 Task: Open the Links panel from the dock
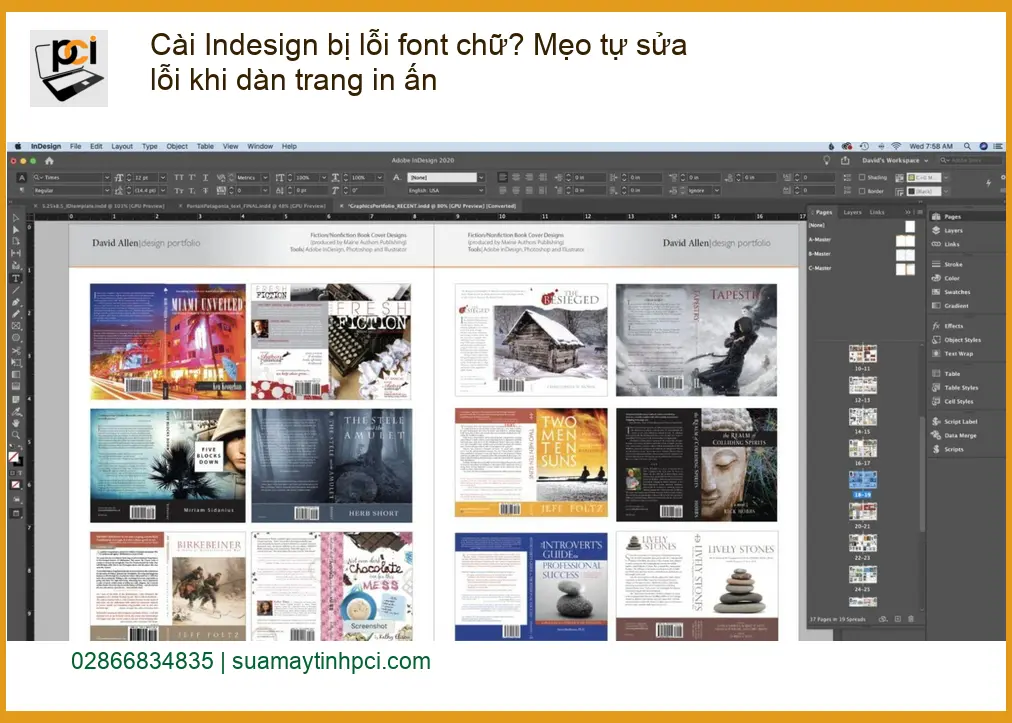pos(946,244)
